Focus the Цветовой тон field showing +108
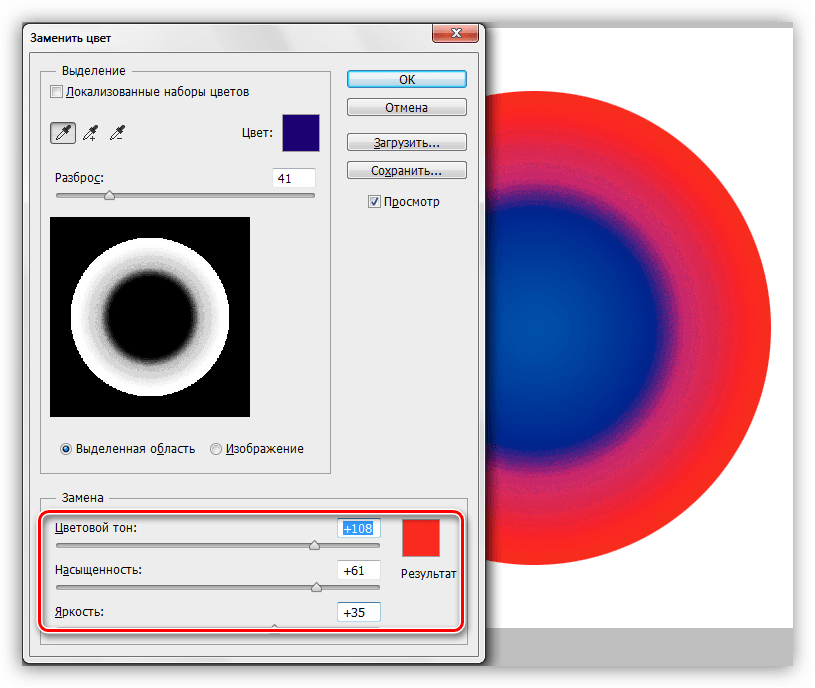Image resolution: width=815 pixels, height=688 pixels. tap(359, 528)
